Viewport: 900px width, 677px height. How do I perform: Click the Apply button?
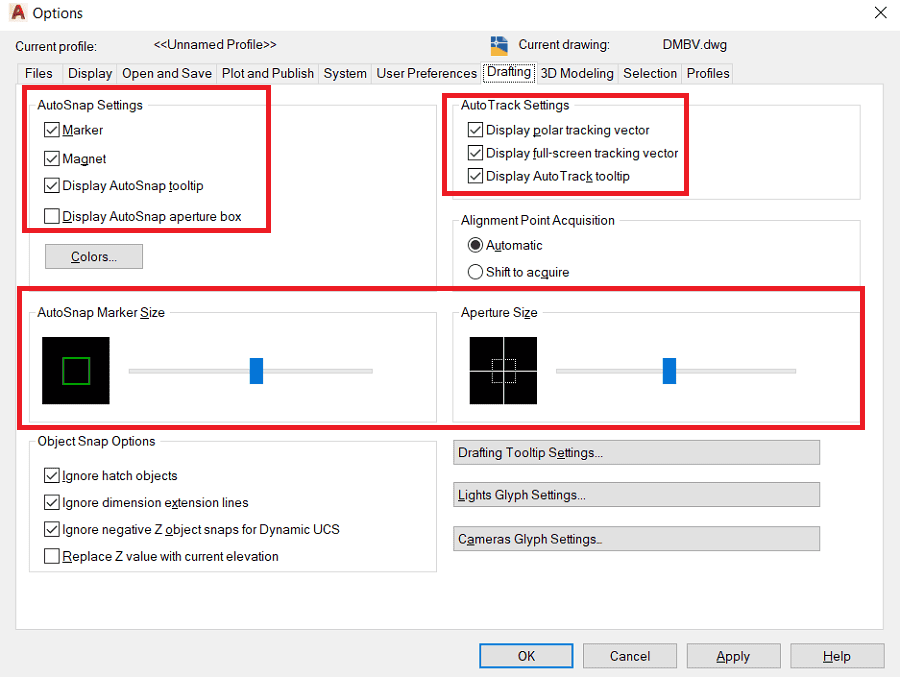click(733, 656)
